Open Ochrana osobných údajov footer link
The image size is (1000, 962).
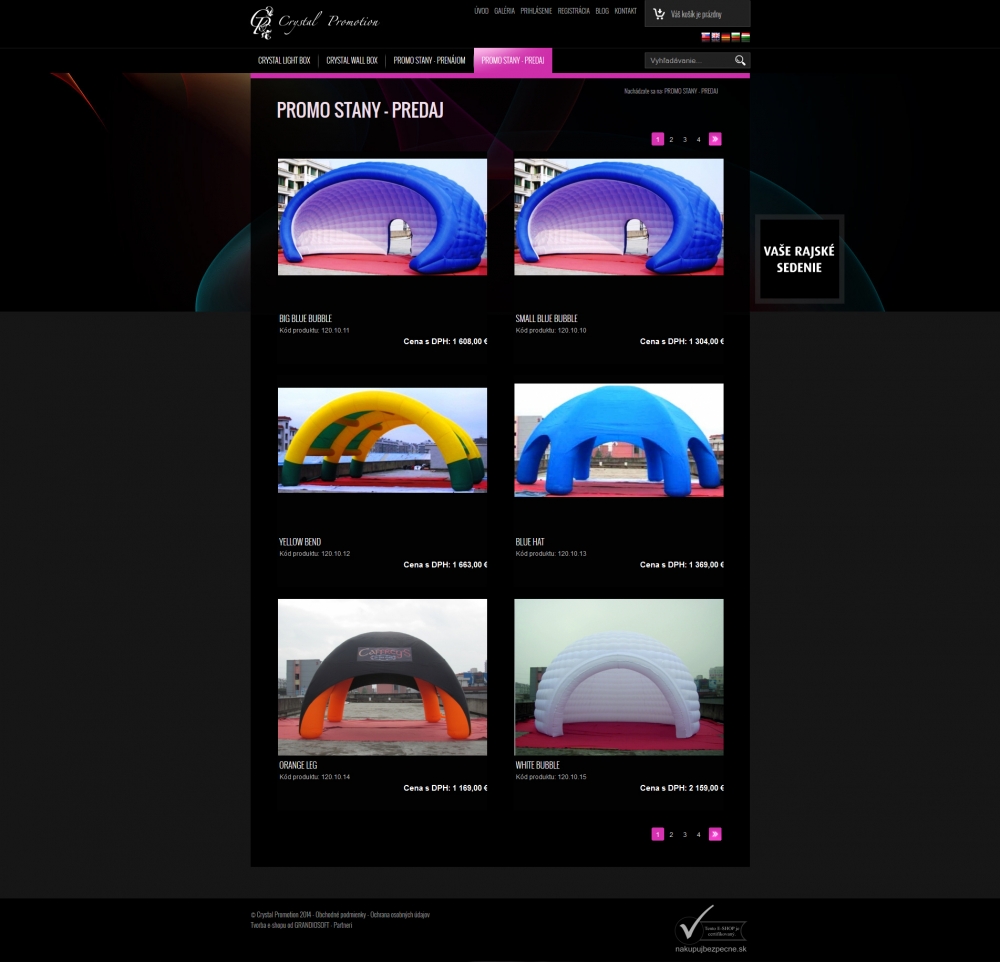pos(400,914)
